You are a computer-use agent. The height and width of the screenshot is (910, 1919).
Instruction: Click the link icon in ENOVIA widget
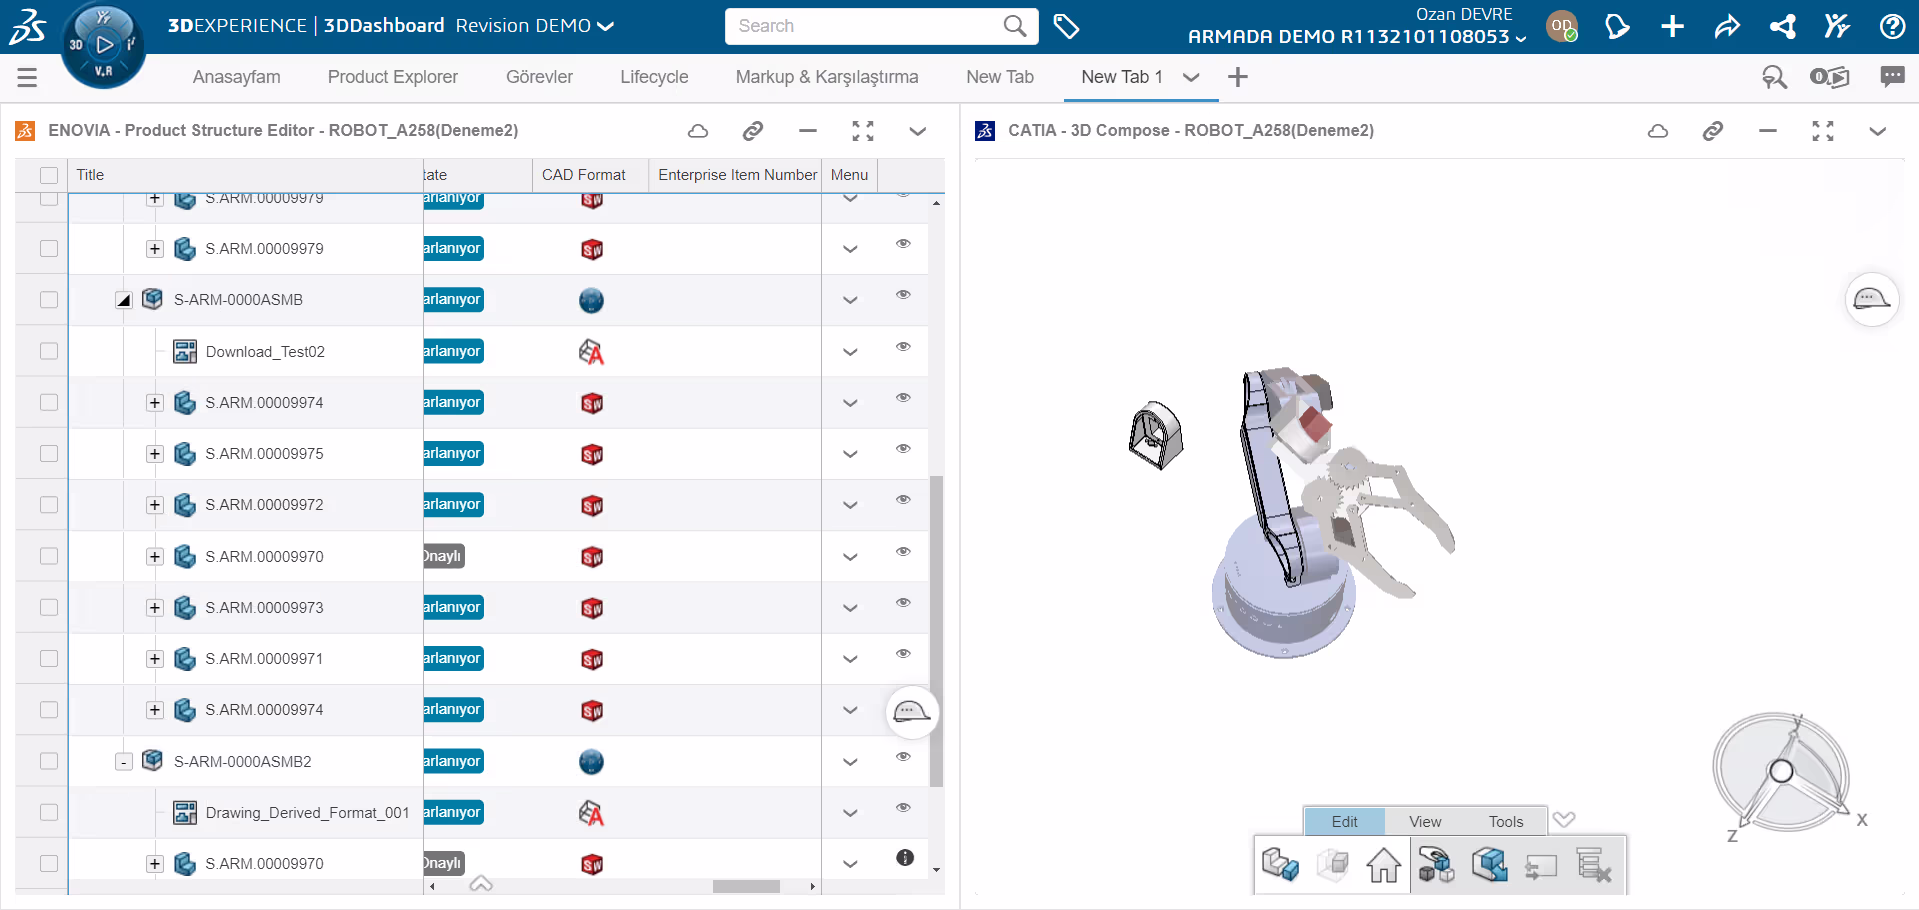coord(753,131)
